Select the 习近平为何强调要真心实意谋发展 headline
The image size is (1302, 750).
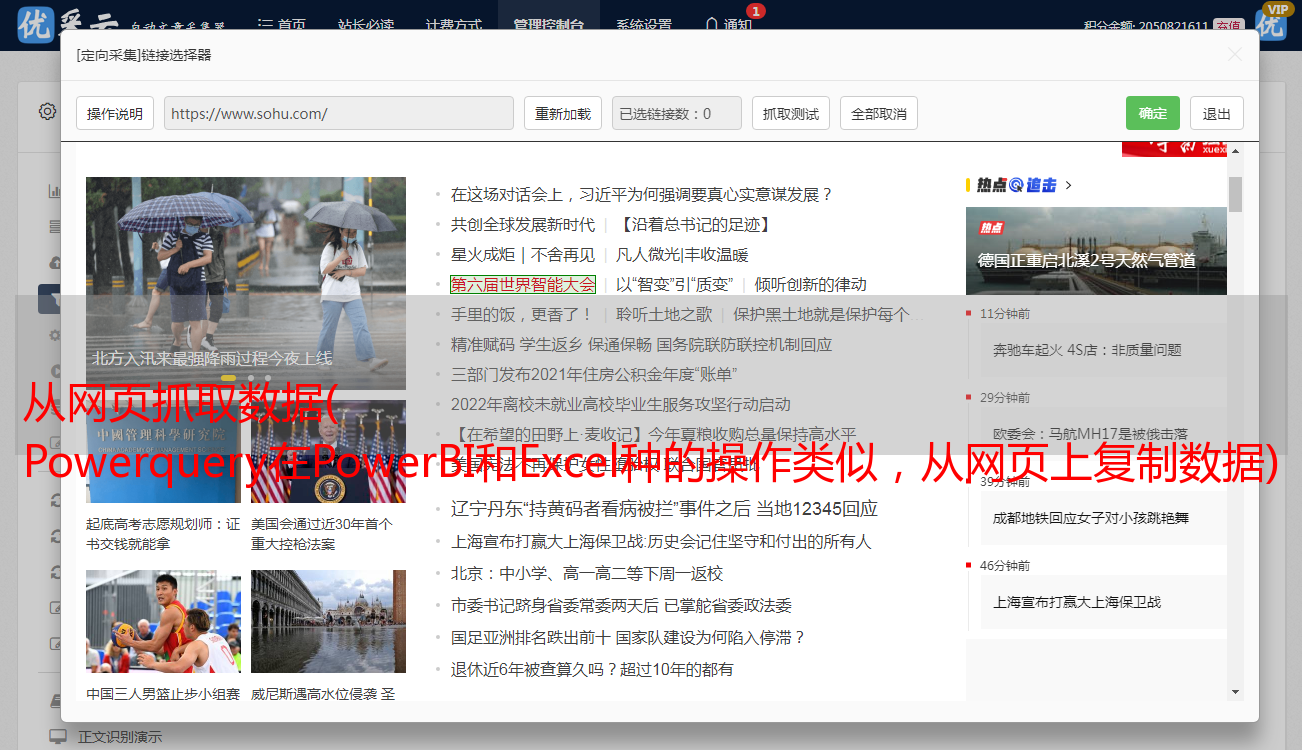(641, 194)
